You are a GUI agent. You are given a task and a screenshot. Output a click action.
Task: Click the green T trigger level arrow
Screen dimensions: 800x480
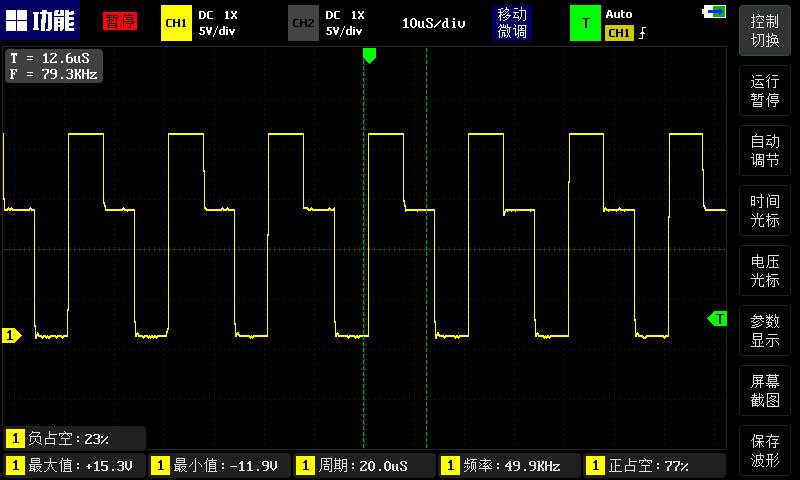pyautogui.click(x=717, y=318)
